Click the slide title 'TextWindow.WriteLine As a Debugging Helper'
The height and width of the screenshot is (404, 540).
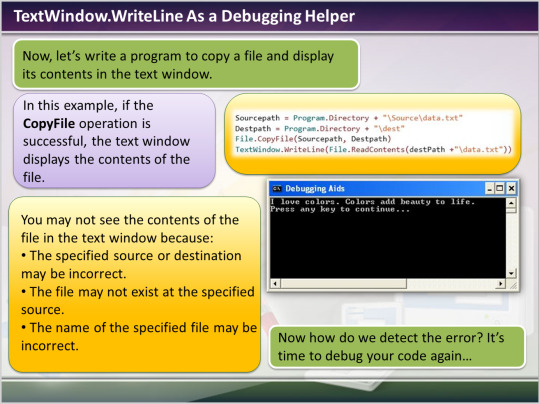click(x=184, y=16)
